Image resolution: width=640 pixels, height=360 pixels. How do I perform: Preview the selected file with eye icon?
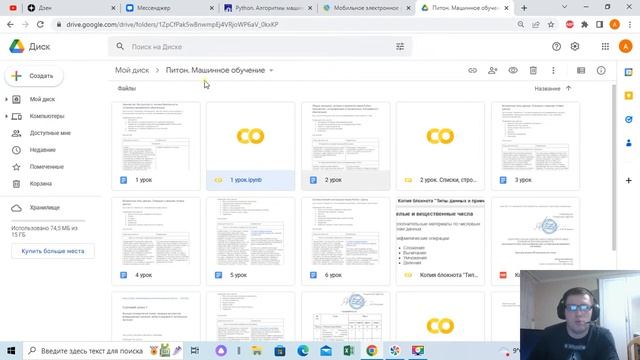pyautogui.click(x=513, y=71)
